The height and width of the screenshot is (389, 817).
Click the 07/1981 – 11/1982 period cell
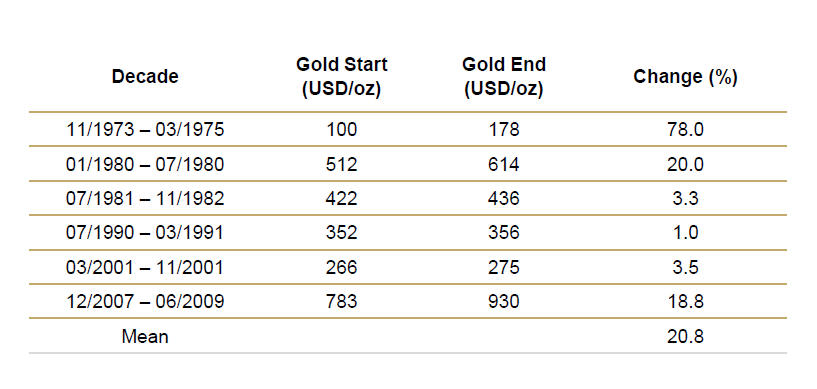[x=145, y=198]
